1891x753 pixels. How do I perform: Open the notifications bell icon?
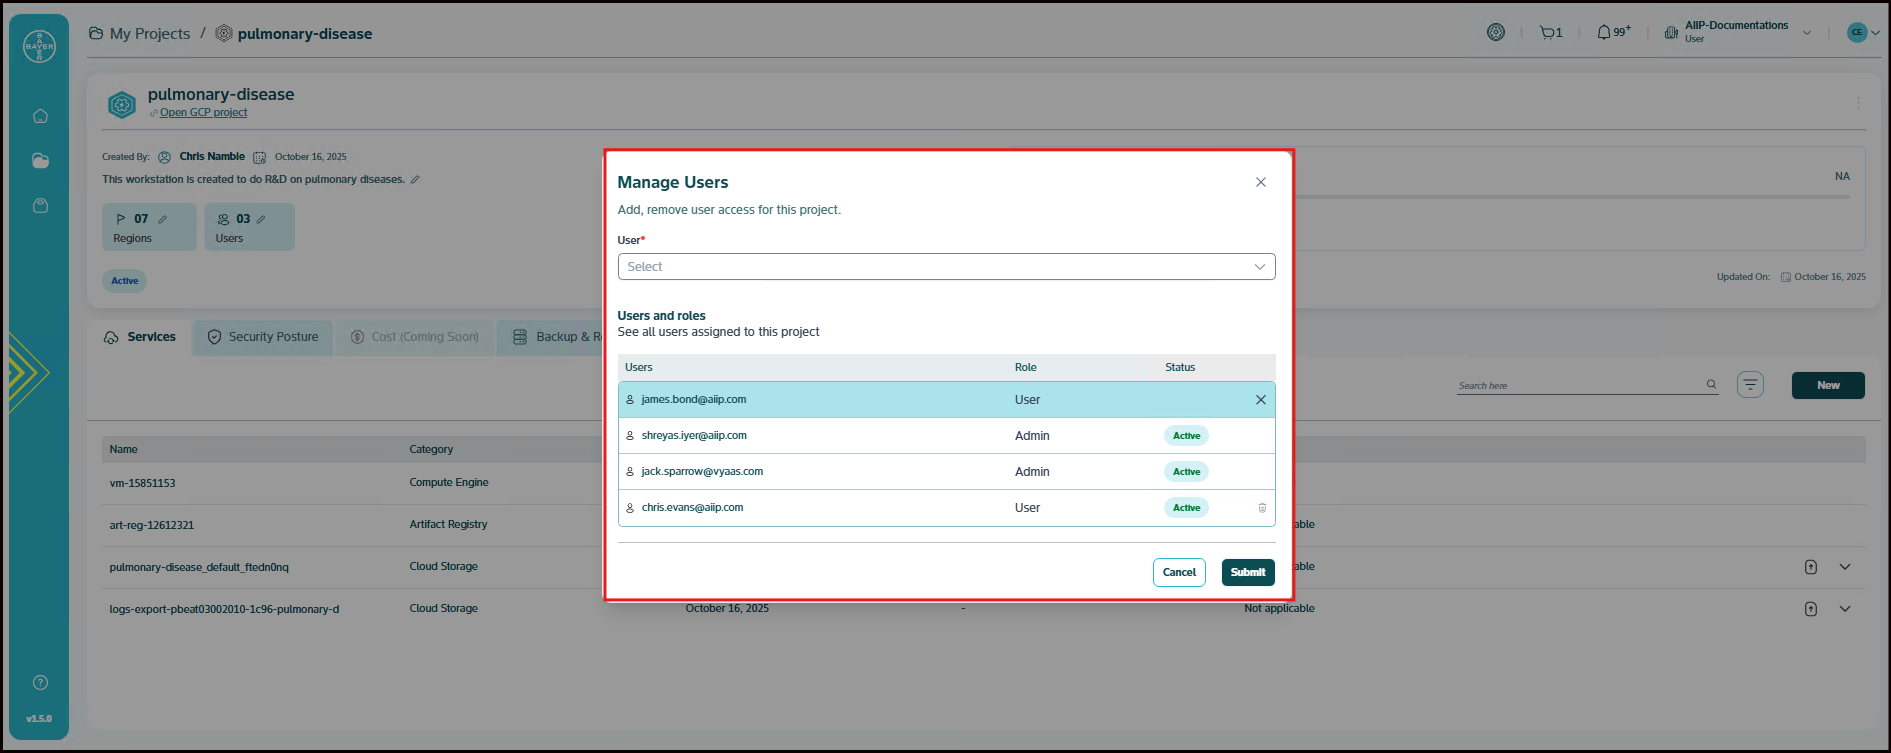click(1604, 33)
